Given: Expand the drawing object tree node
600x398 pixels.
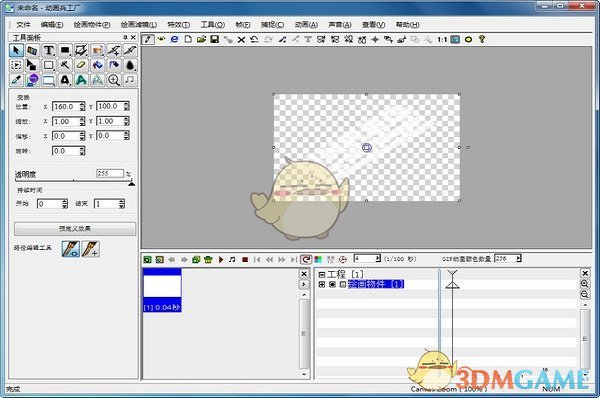Looking at the screenshot, I should point(321,284).
